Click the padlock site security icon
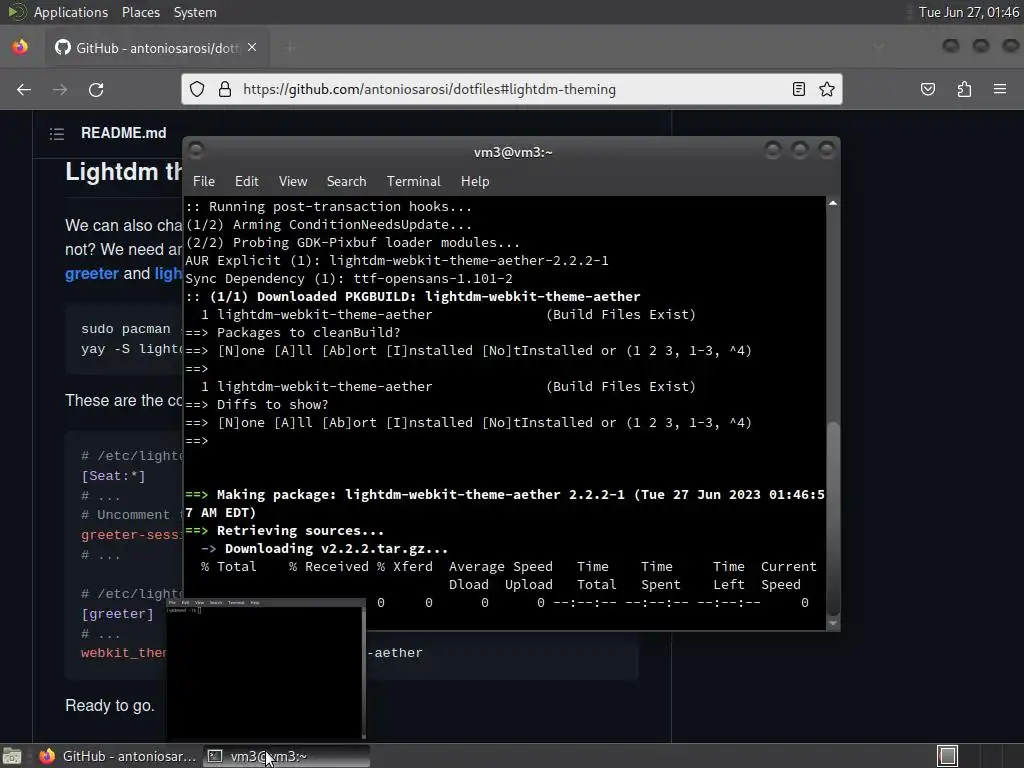 [x=225, y=89]
